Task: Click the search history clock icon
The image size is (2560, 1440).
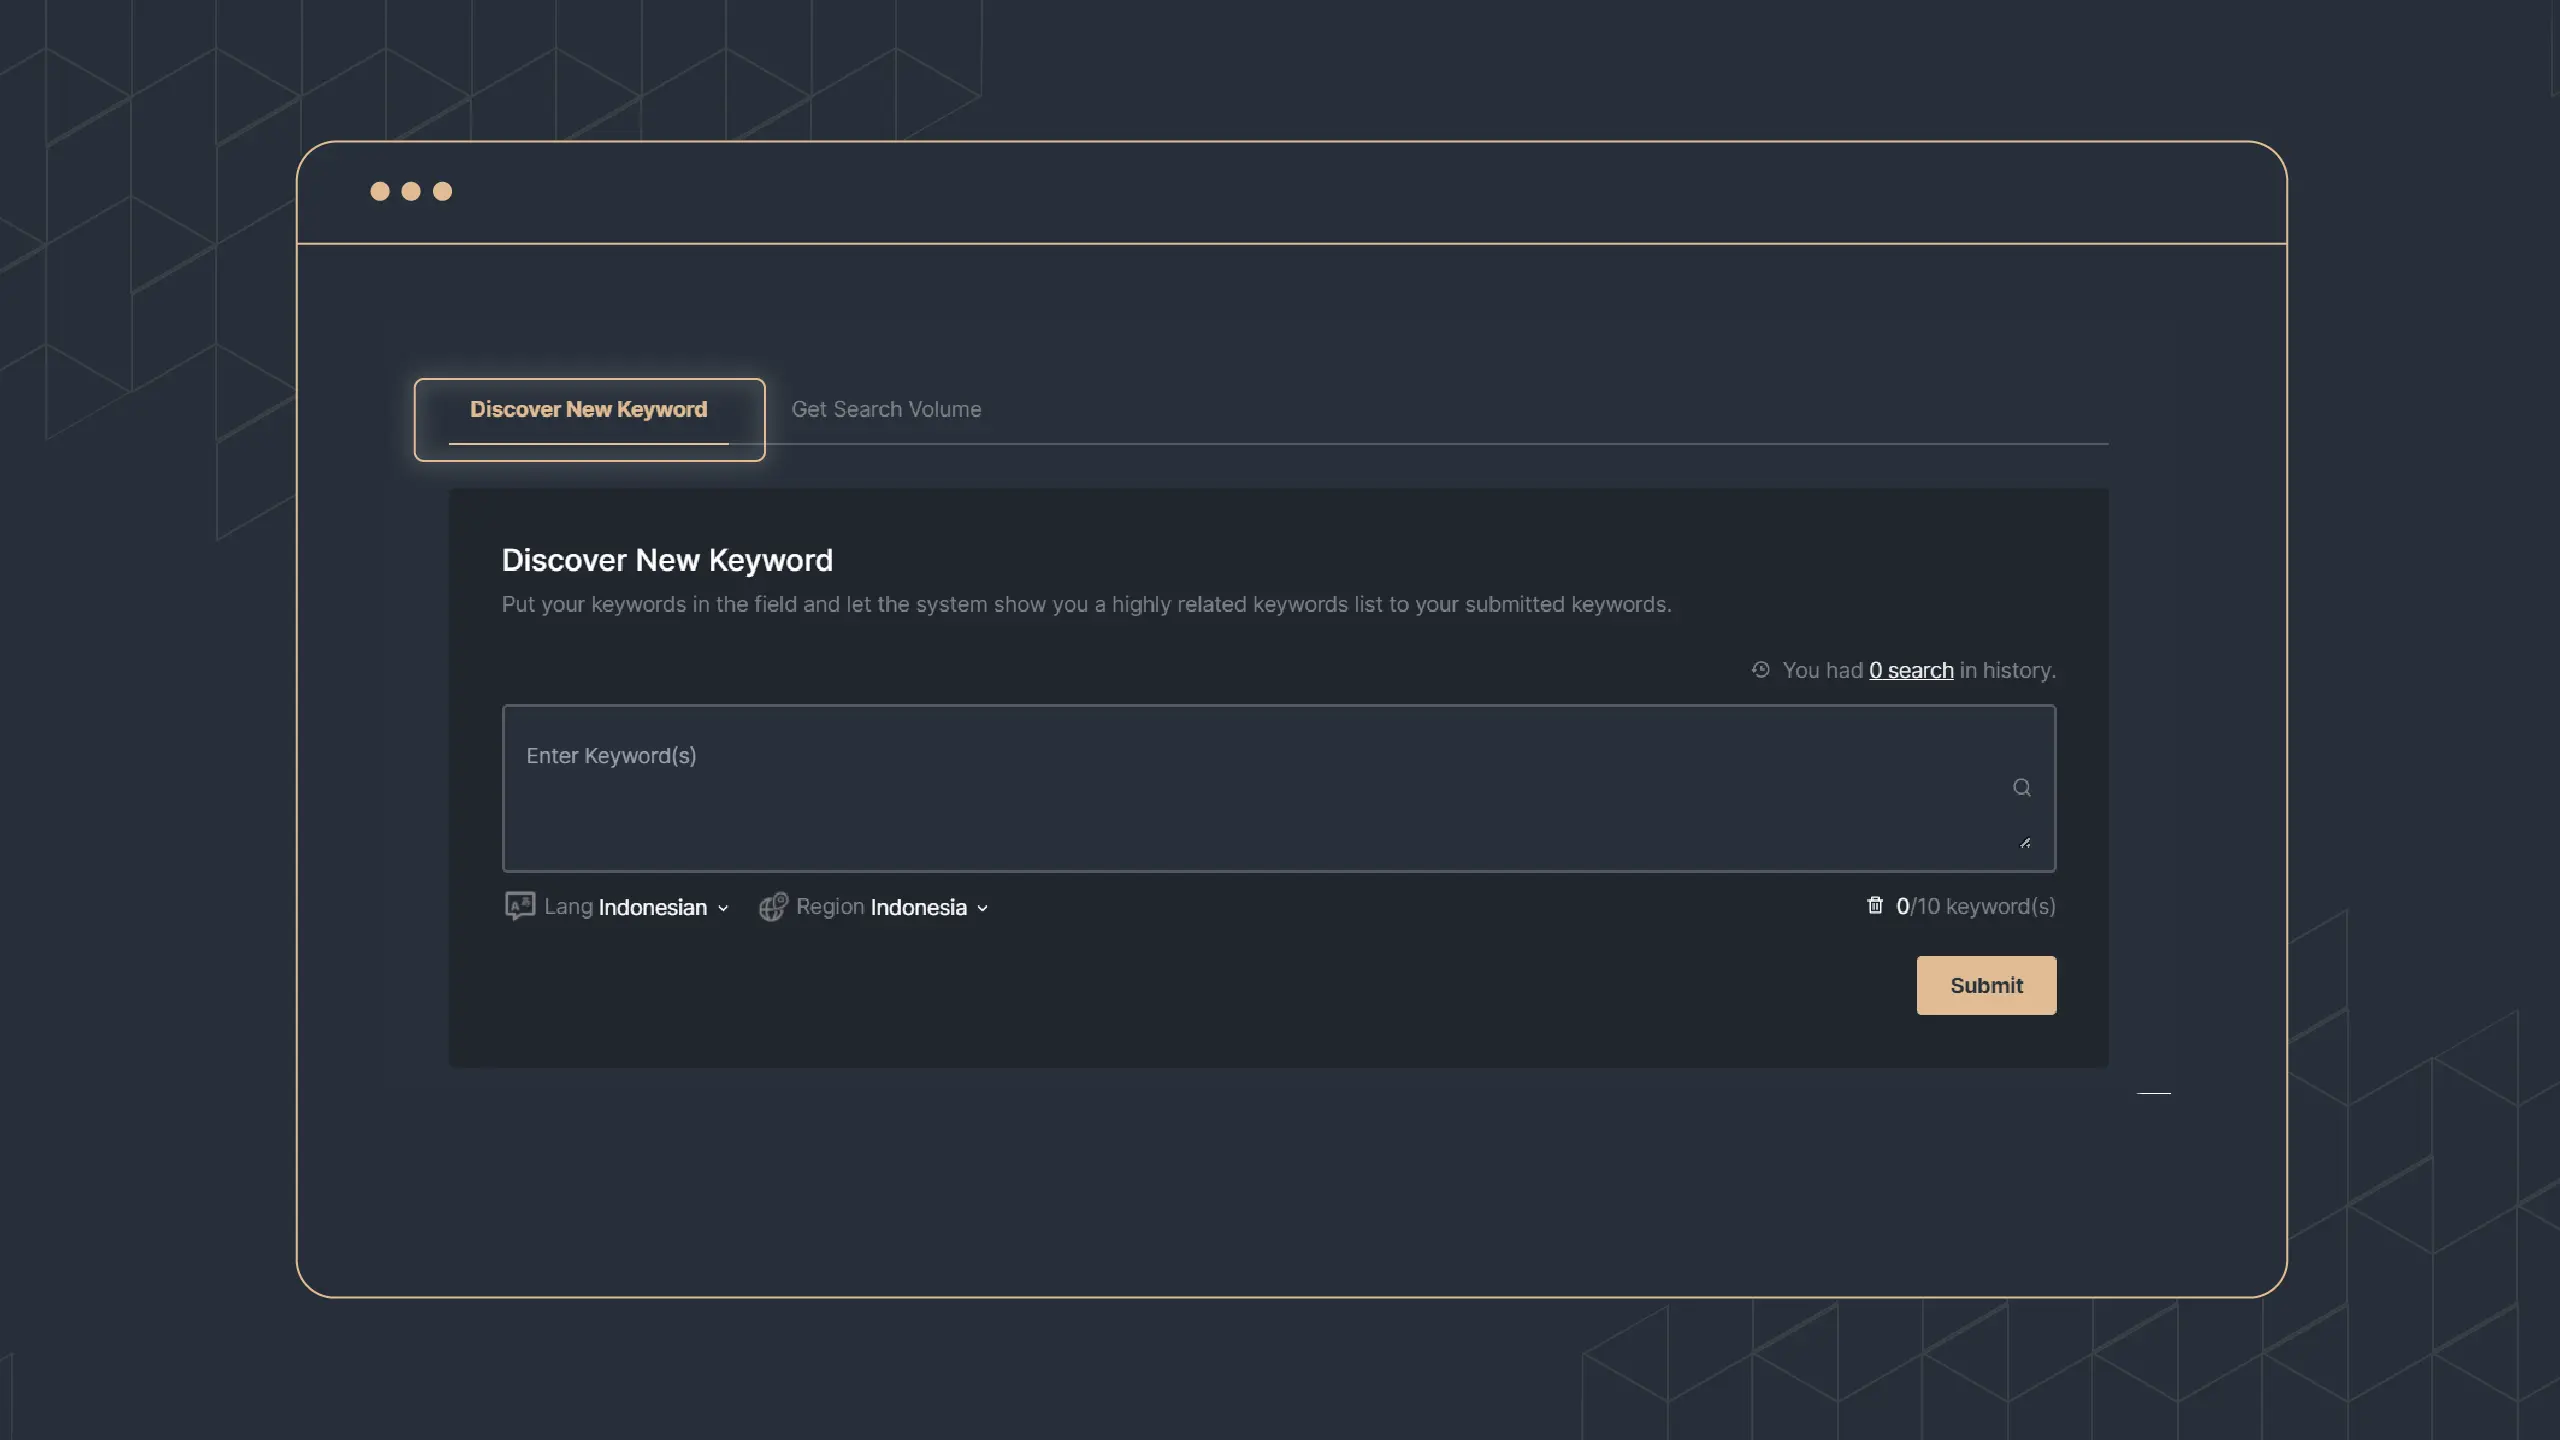Action: coord(1758,670)
